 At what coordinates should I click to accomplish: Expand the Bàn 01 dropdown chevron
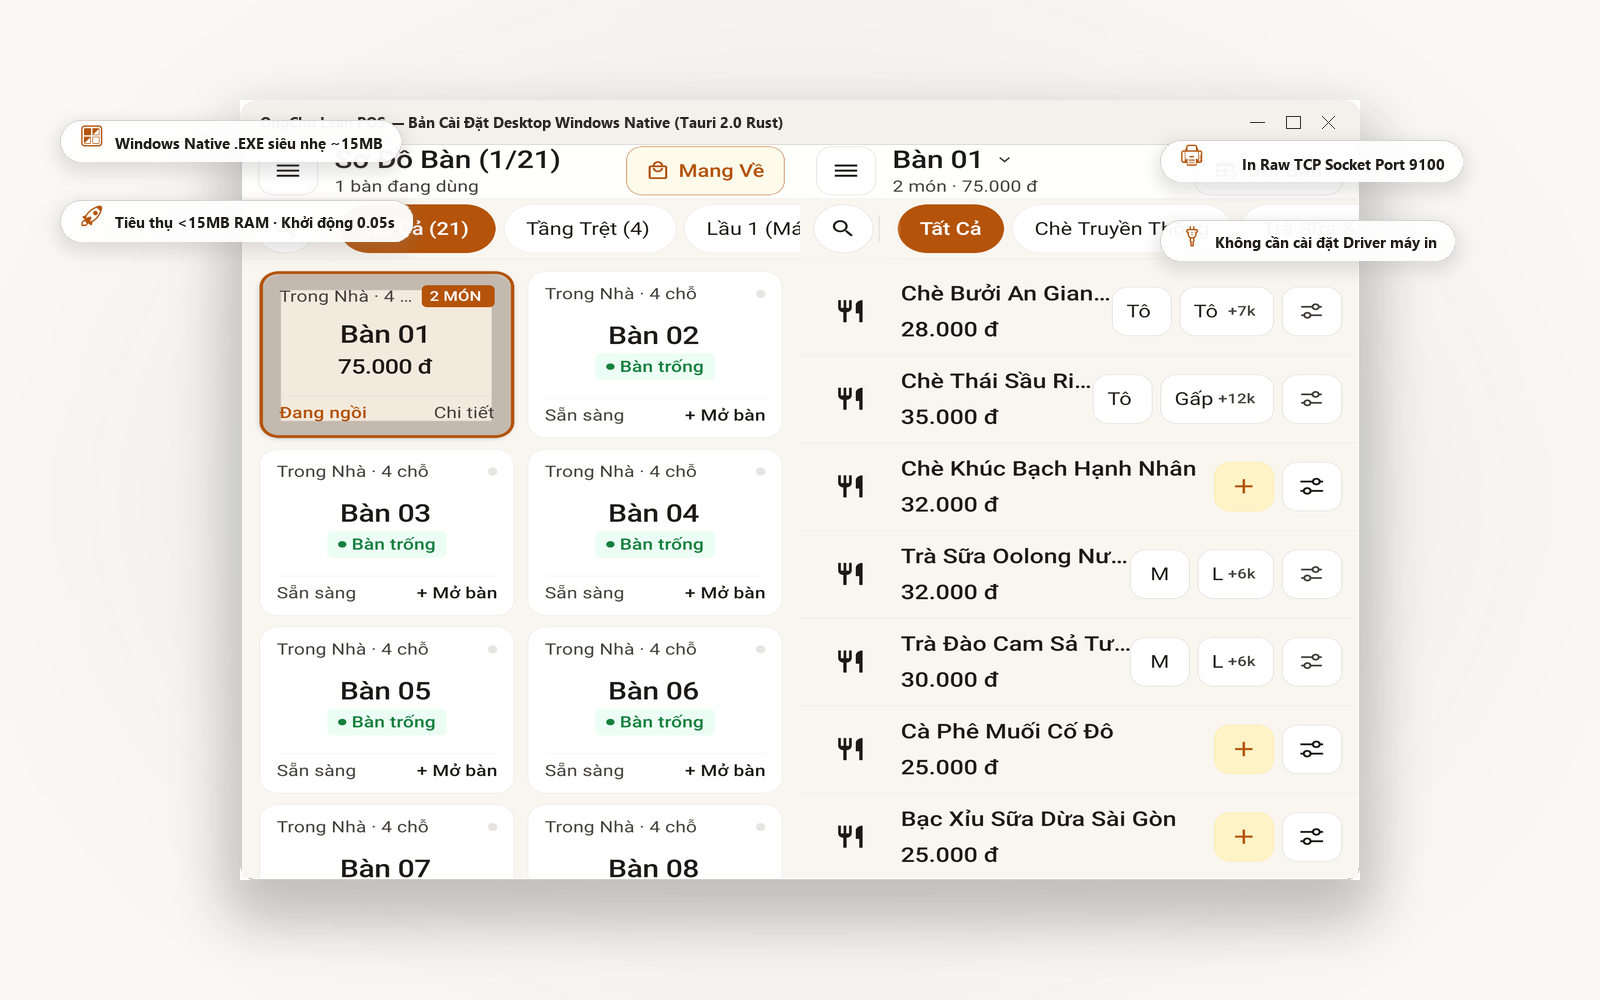1005,160
